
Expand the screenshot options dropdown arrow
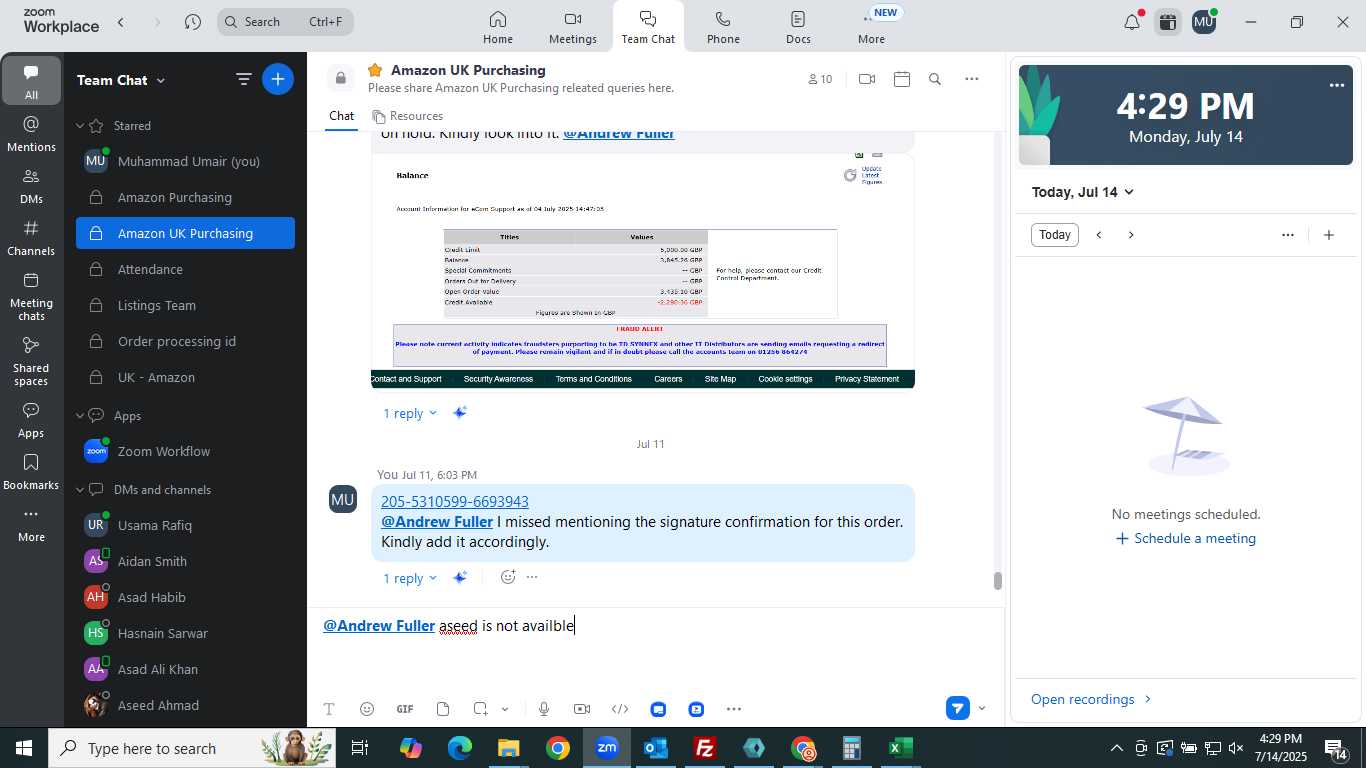[505, 709]
